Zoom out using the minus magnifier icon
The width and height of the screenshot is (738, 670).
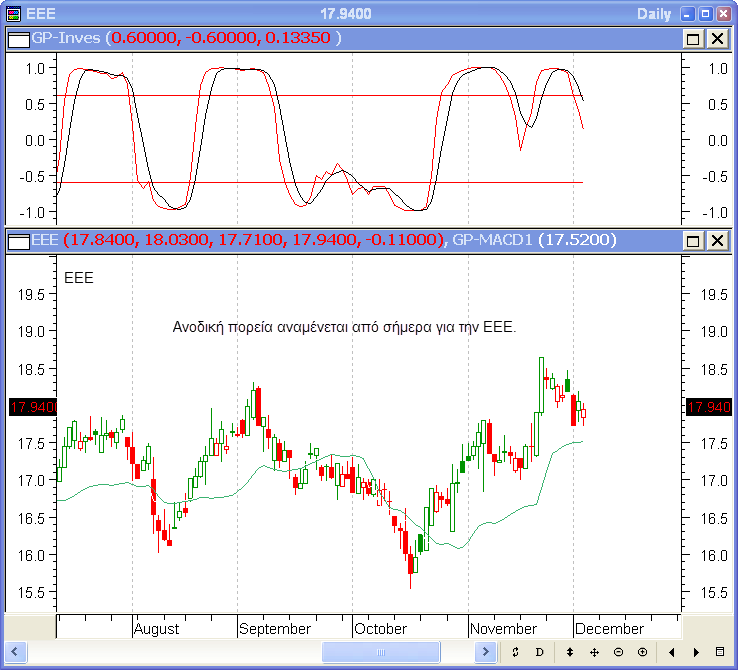click(x=618, y=652)
